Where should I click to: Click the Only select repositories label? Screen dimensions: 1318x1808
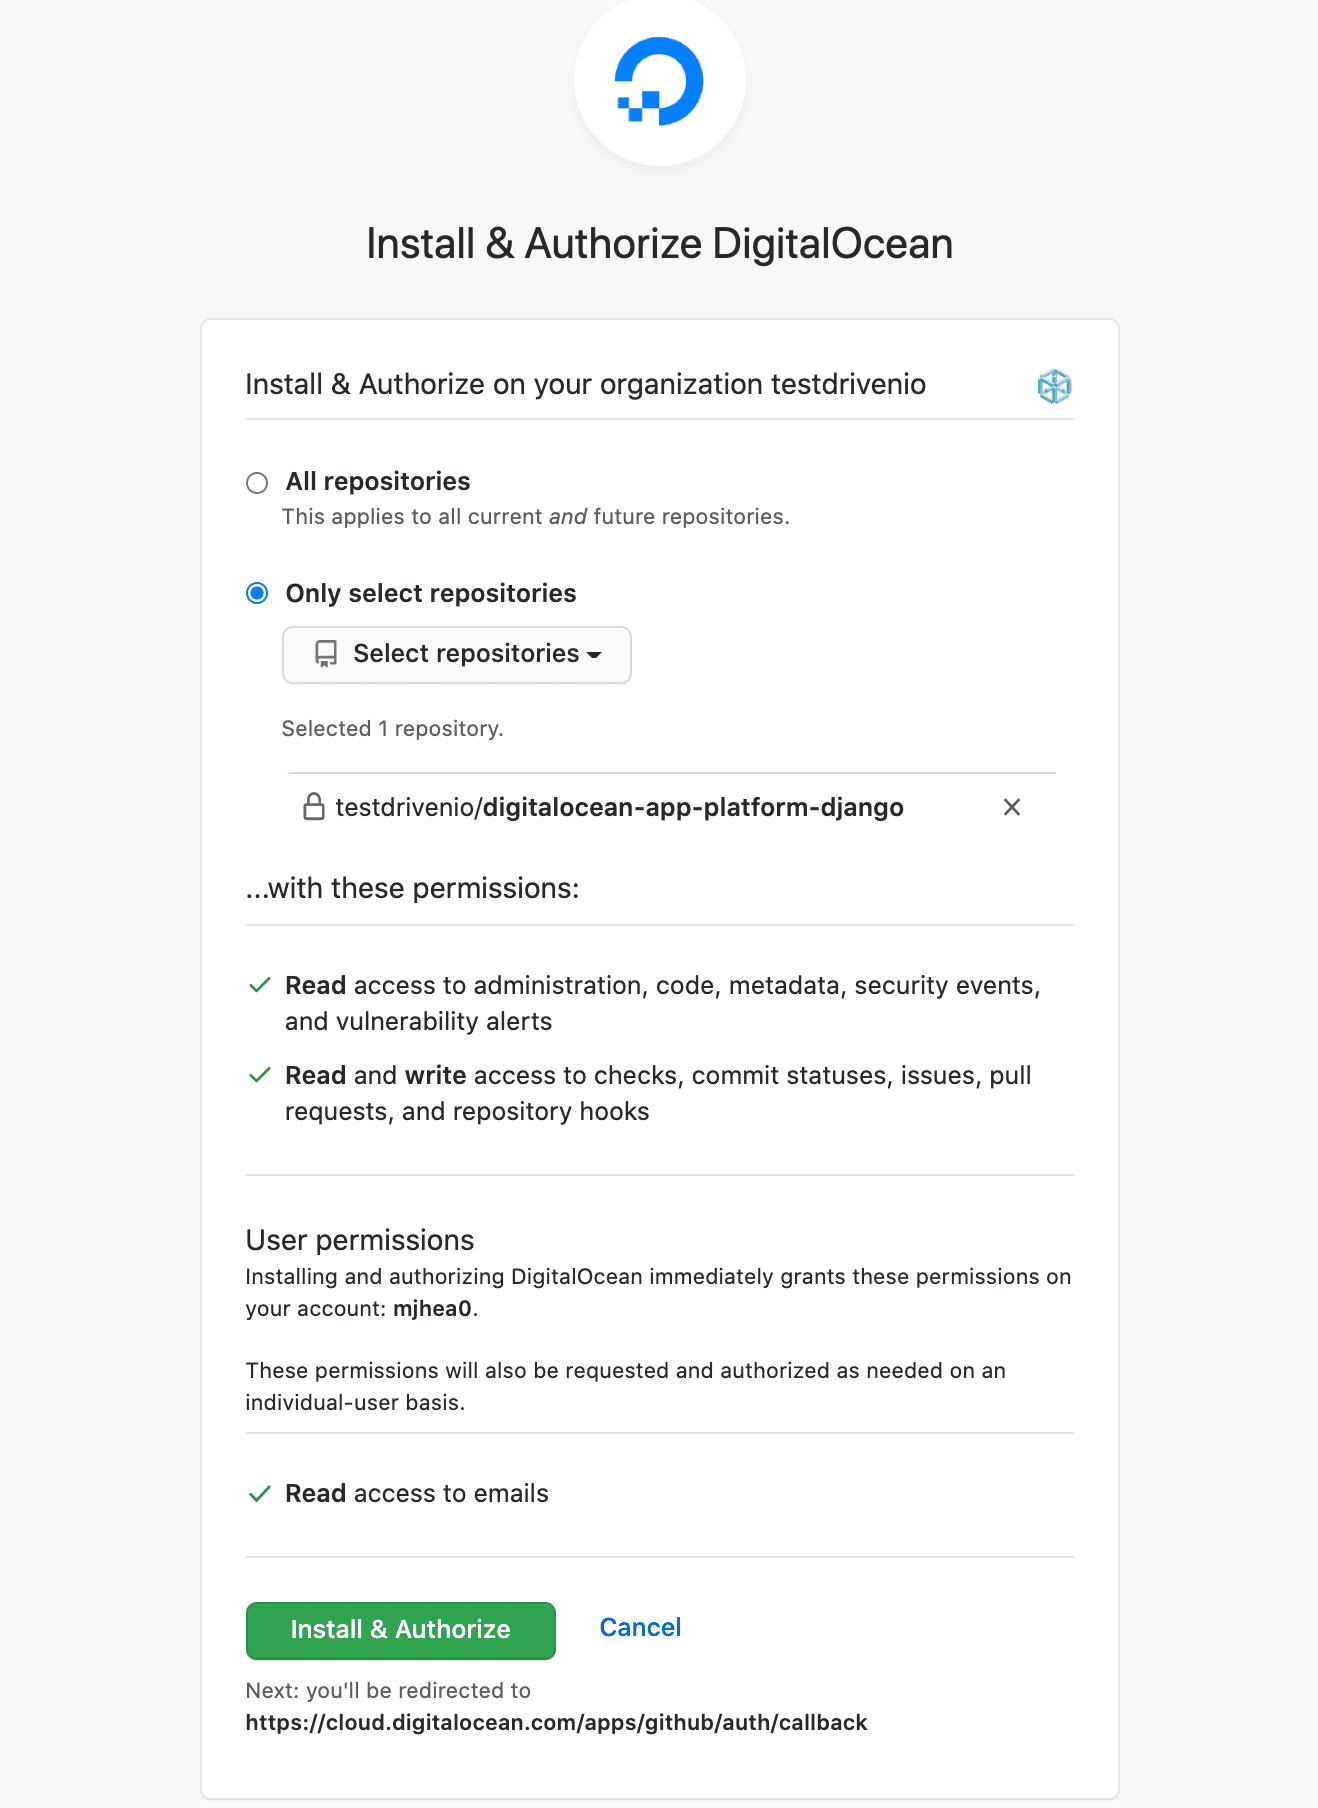[431, 594]
